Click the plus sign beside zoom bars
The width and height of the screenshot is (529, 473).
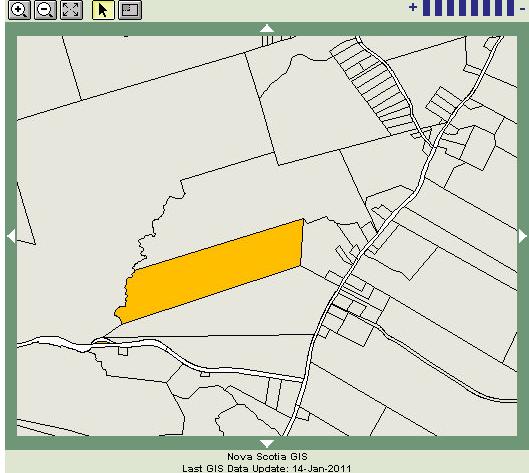[413, 7]
